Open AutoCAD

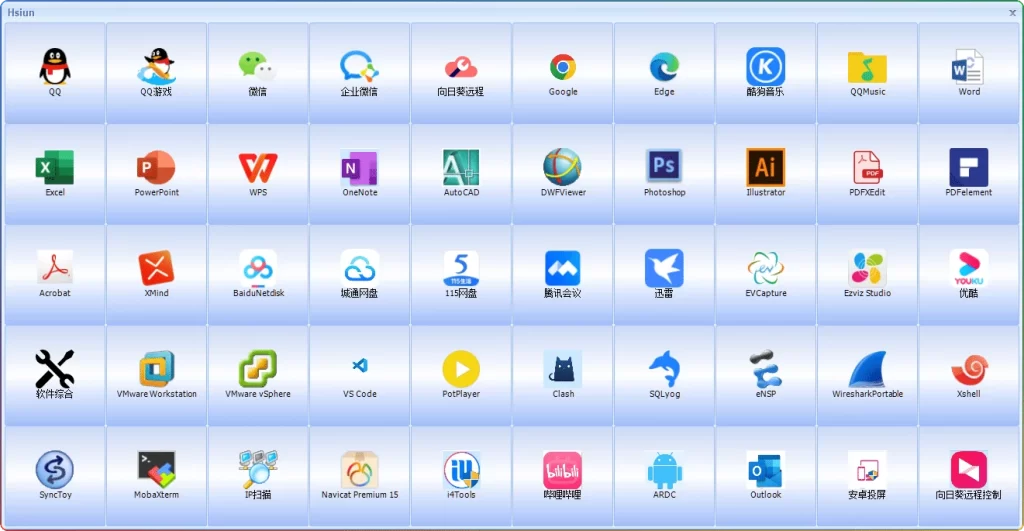461,174
